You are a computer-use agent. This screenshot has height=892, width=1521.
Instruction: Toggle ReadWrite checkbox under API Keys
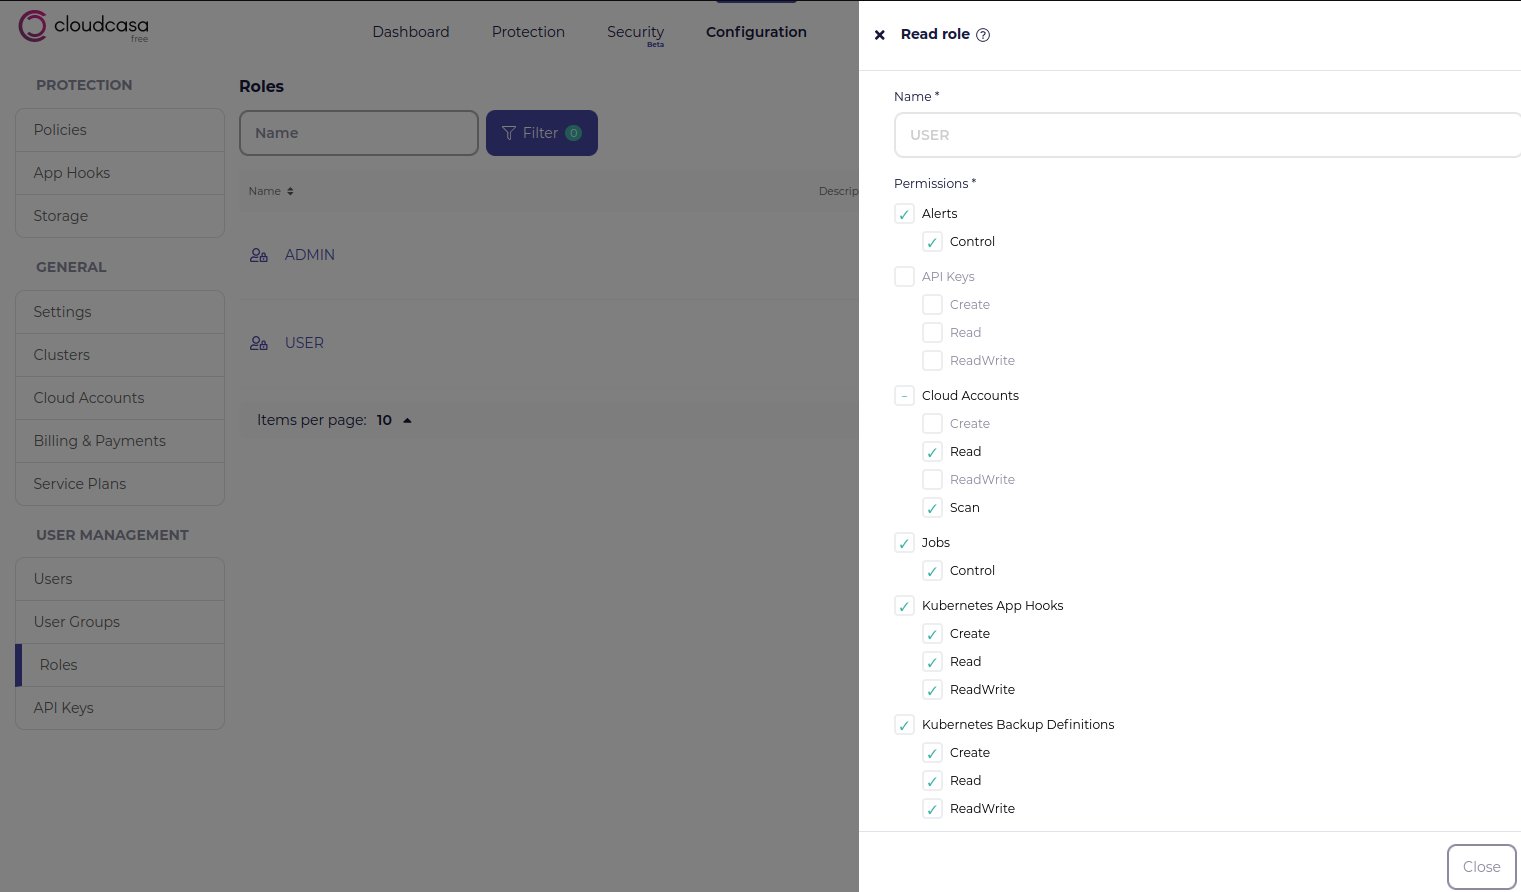pos(932,361)
